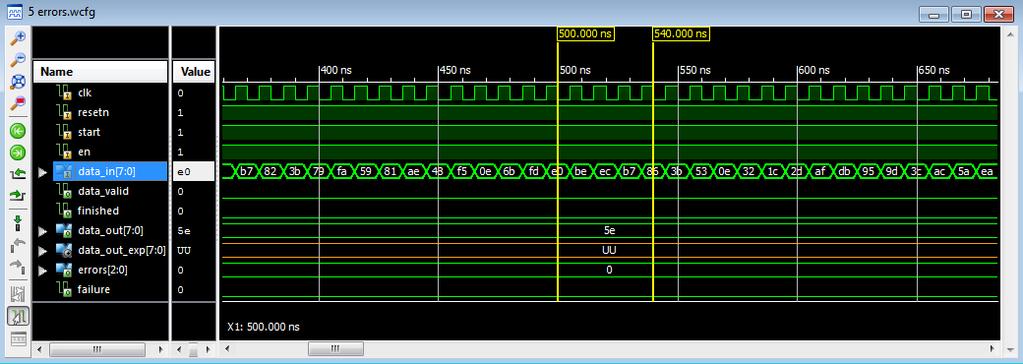Click the Zoom In magnifier icon
This screenshot has height=364, width=1023.
pyautogui.click(x=18, y=38)
